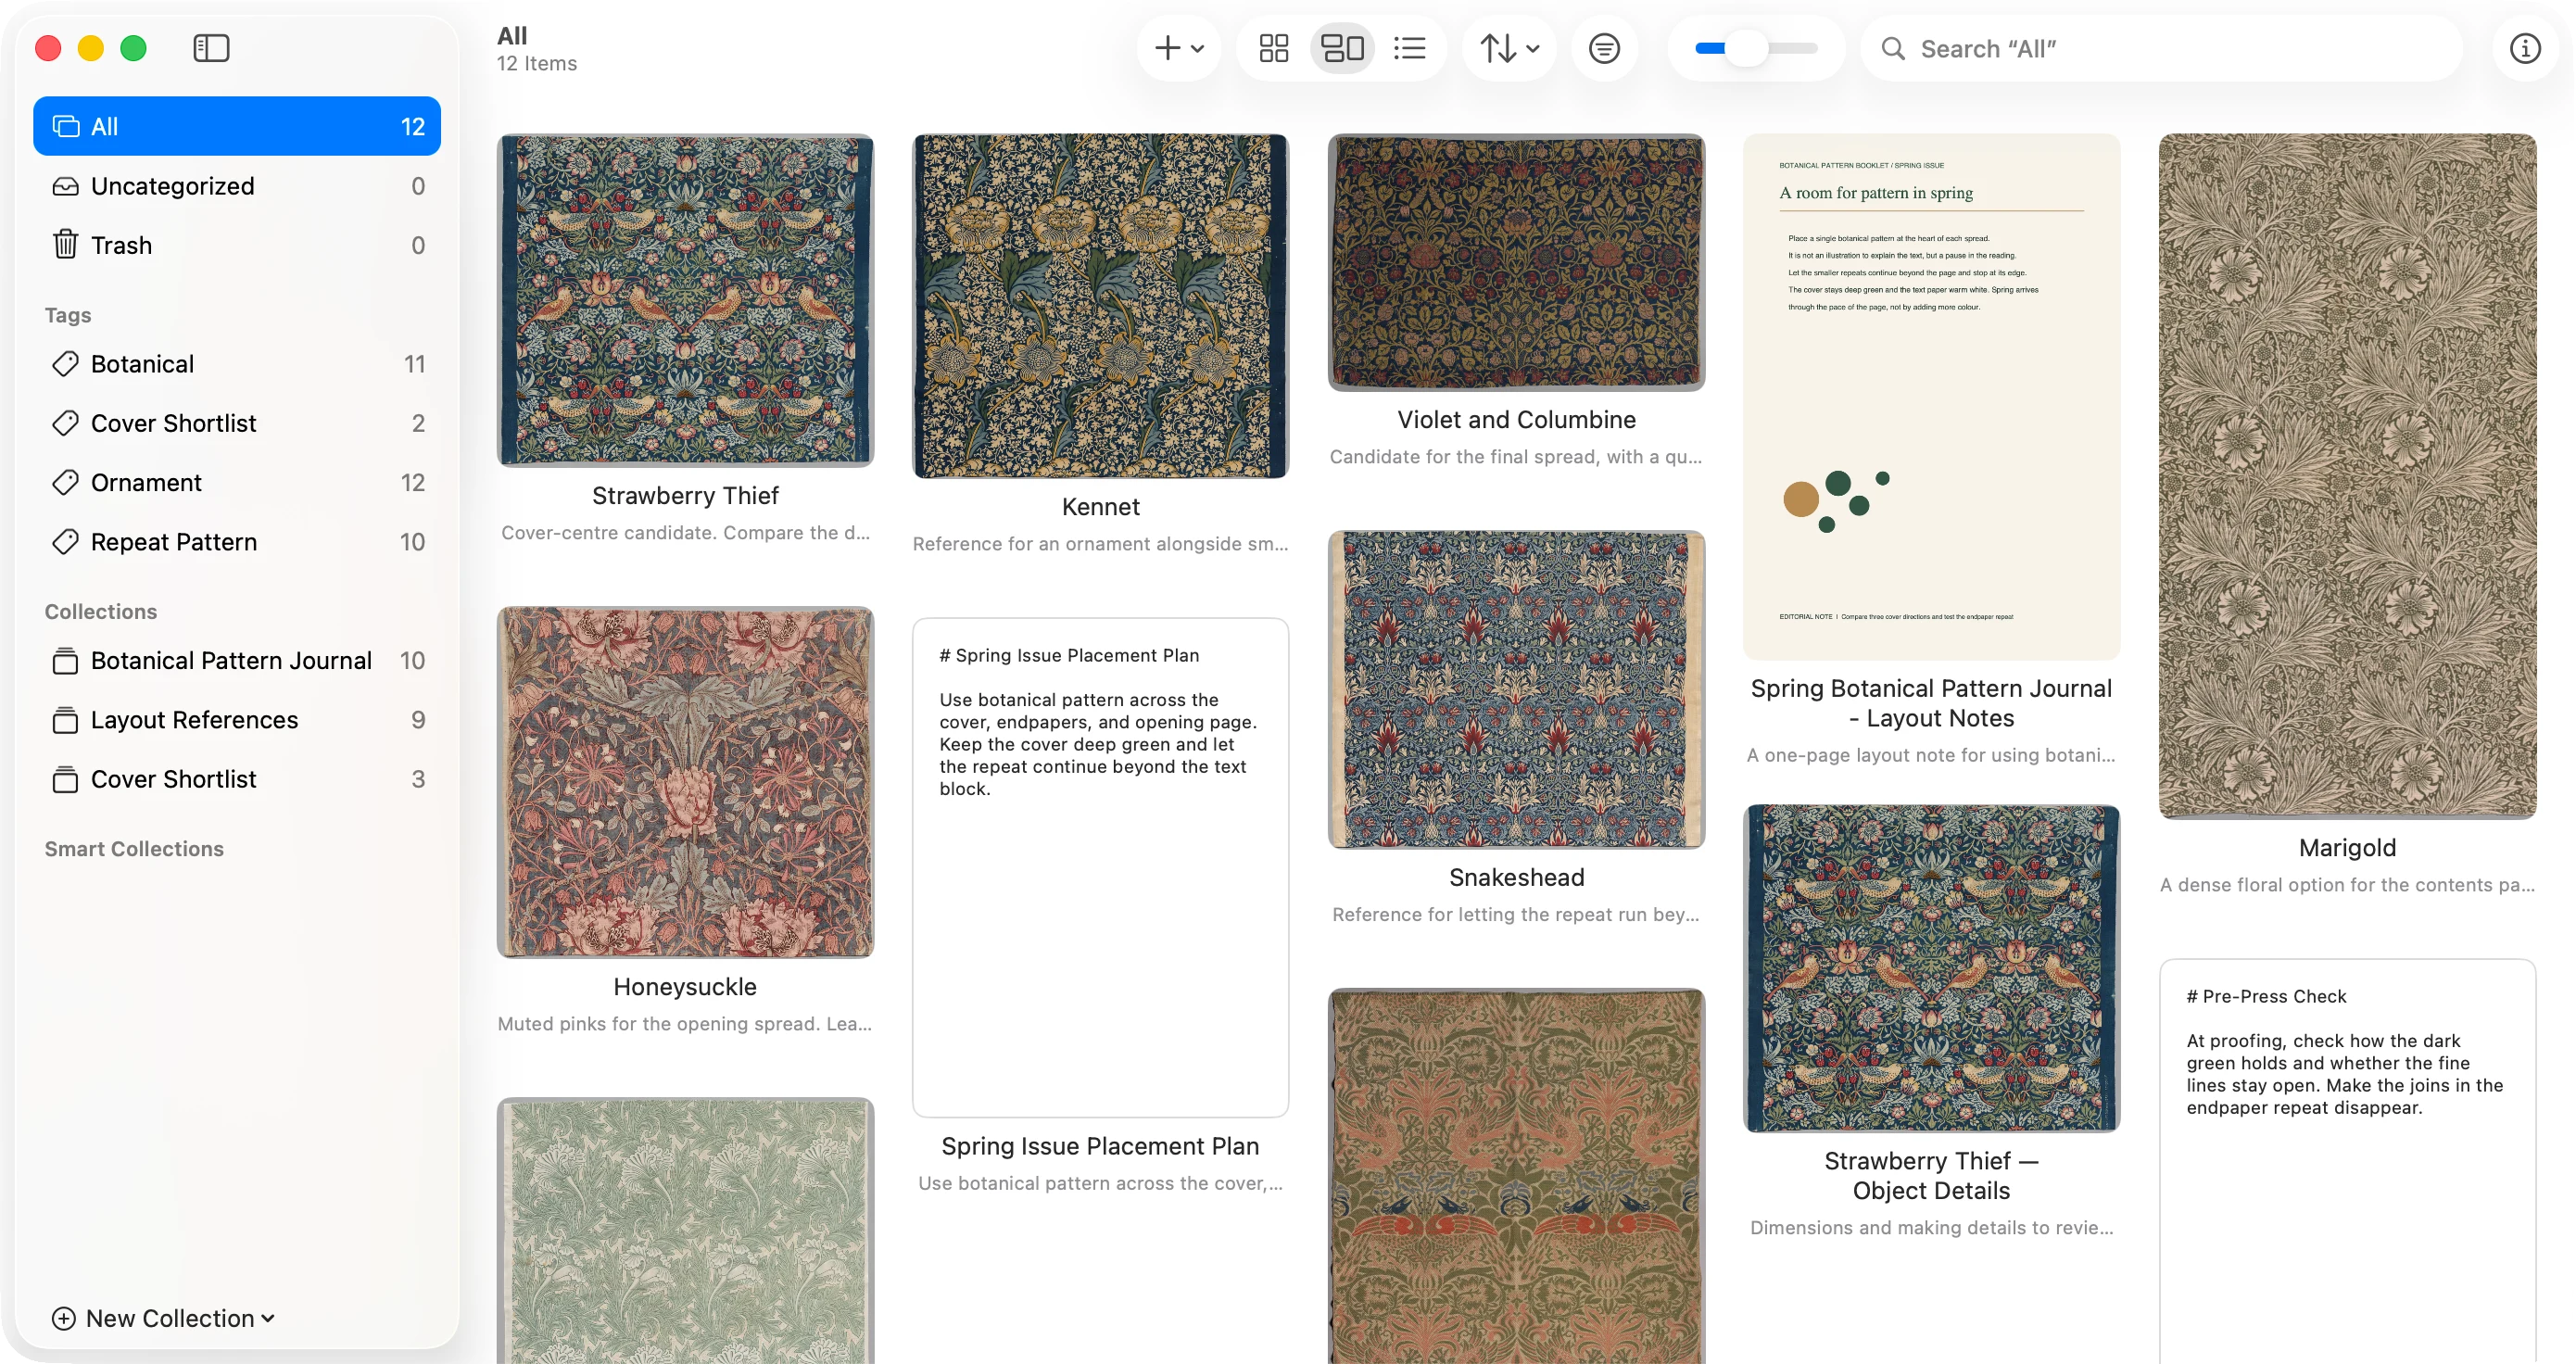Click the Violet and Columbine title

[1516, 420]
